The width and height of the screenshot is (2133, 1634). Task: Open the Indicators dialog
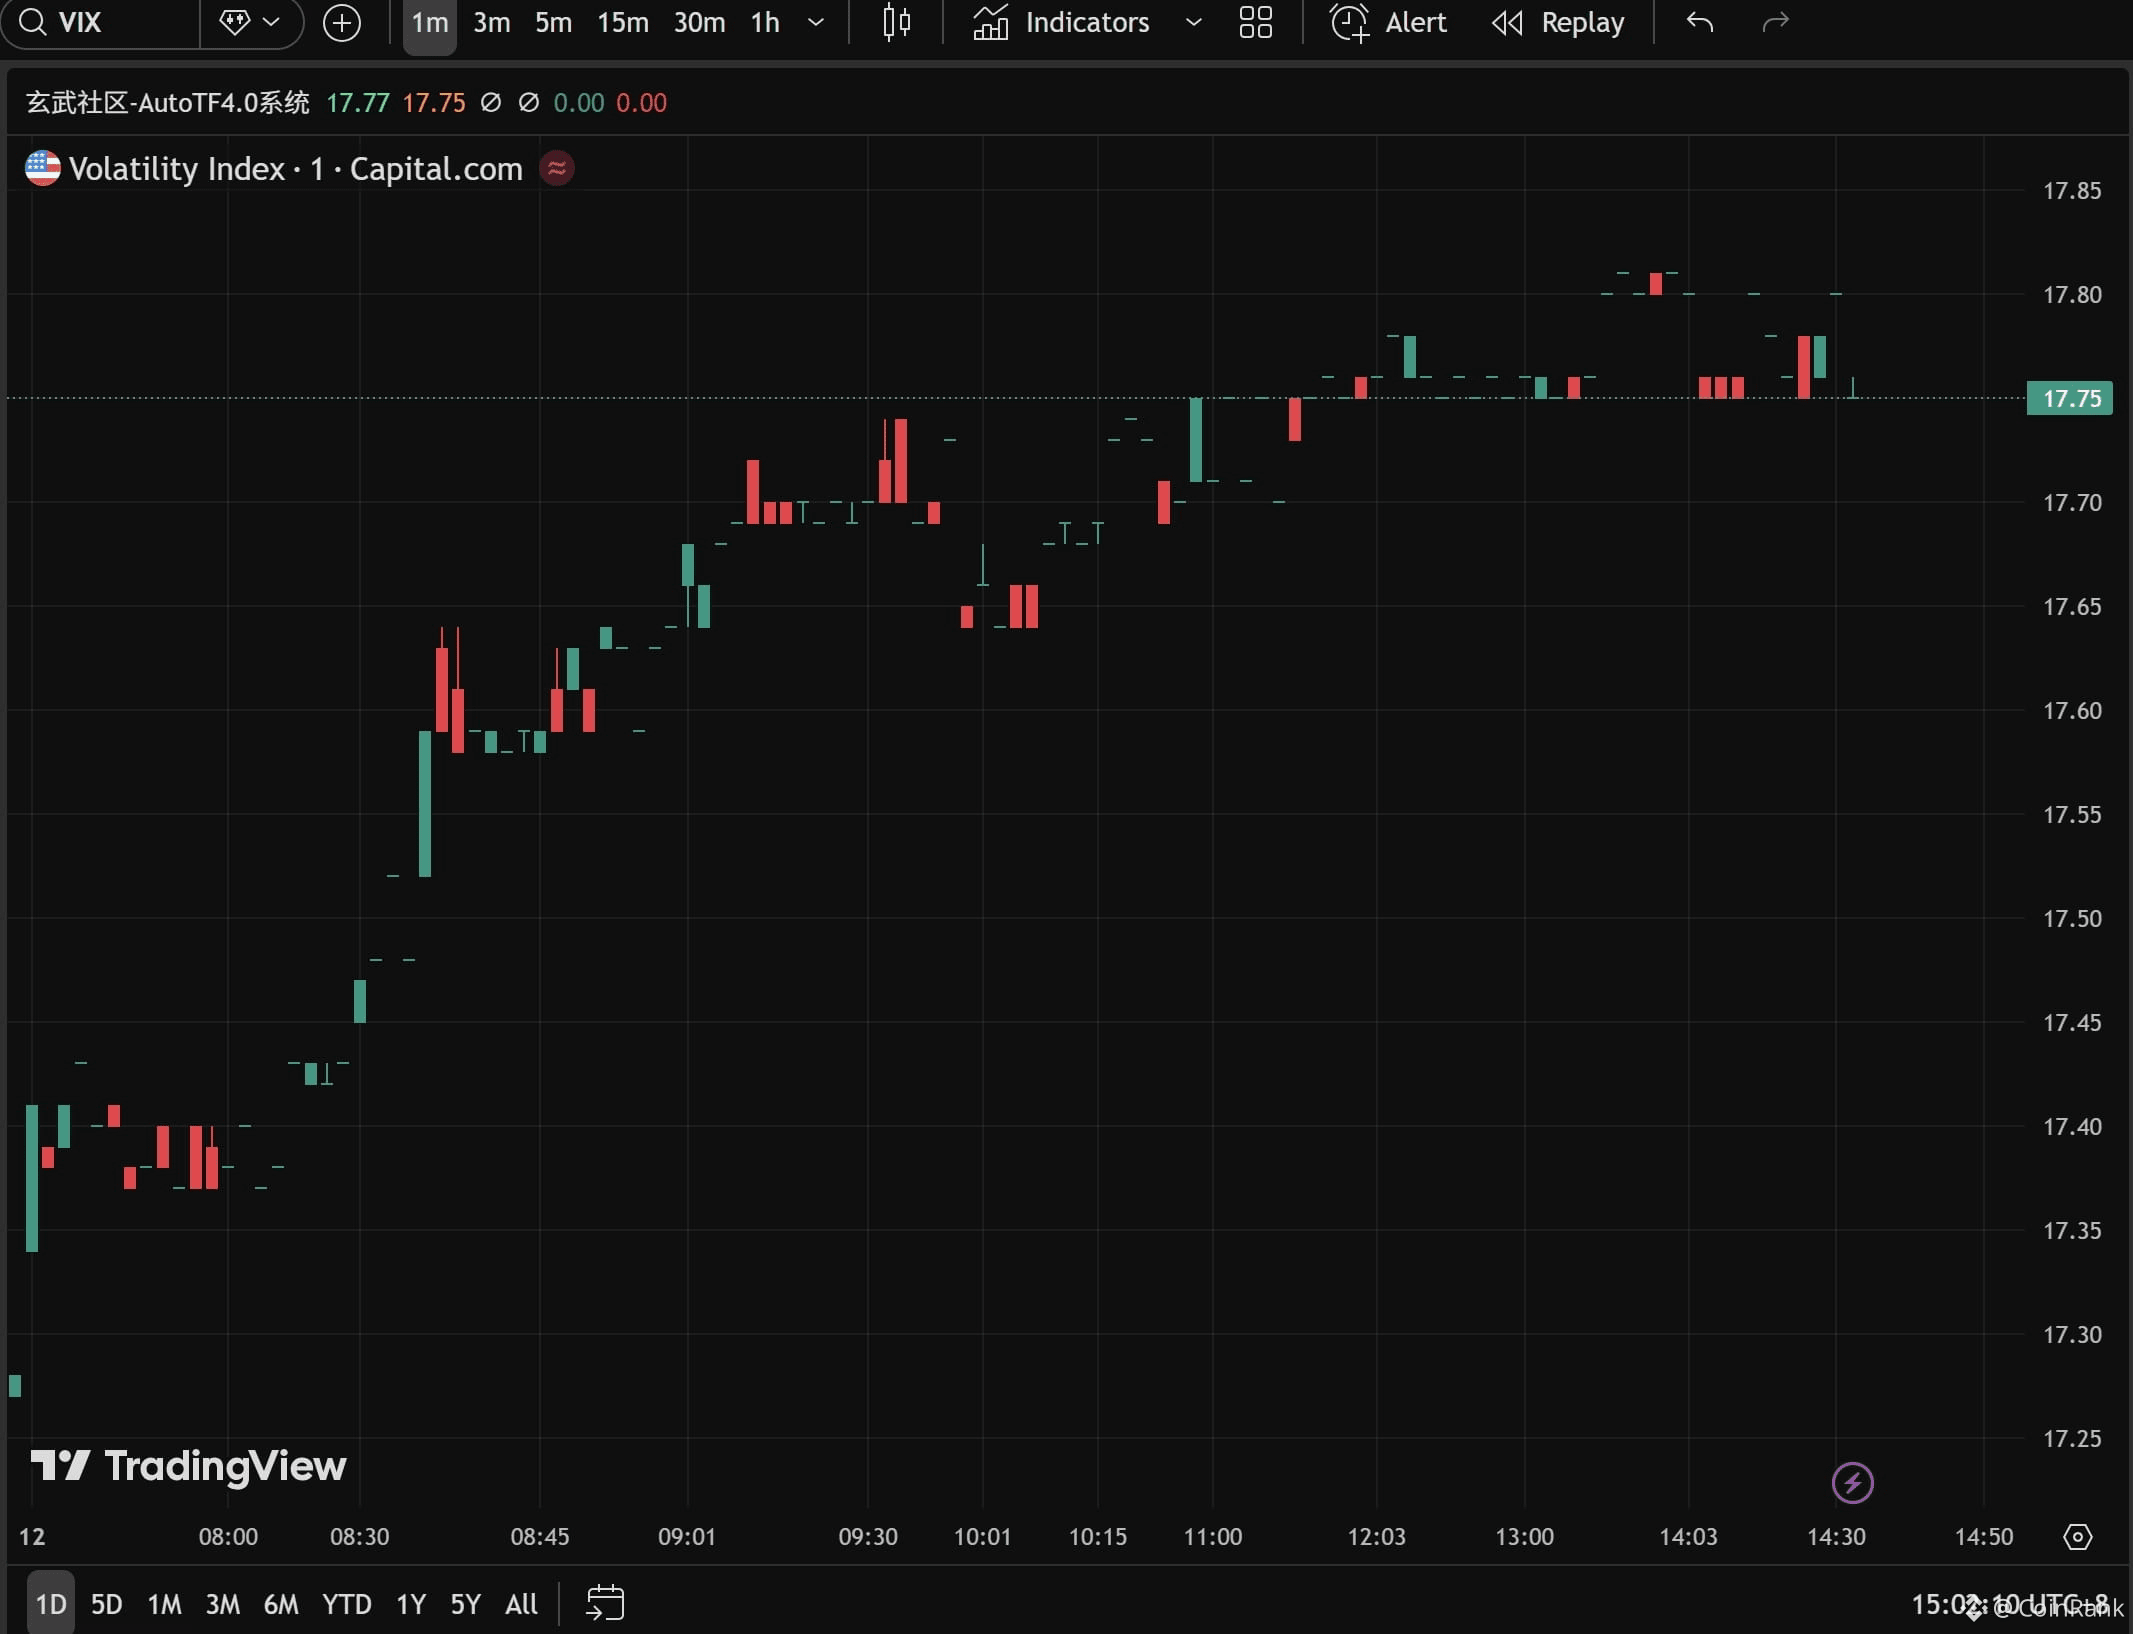(x=1062, y=22)
